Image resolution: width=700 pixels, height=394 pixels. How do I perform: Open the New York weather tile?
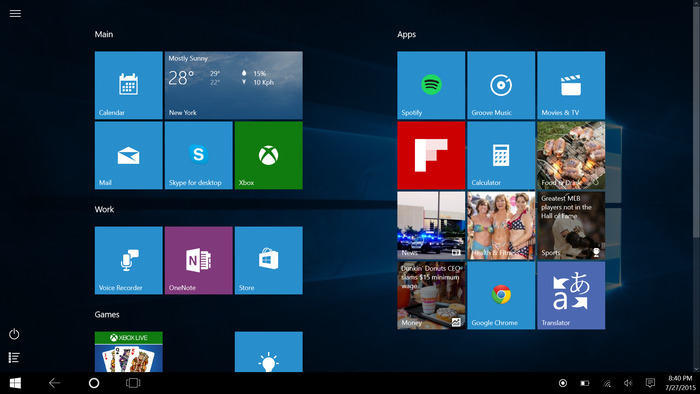pyautogui.click(x=233, y=85)
